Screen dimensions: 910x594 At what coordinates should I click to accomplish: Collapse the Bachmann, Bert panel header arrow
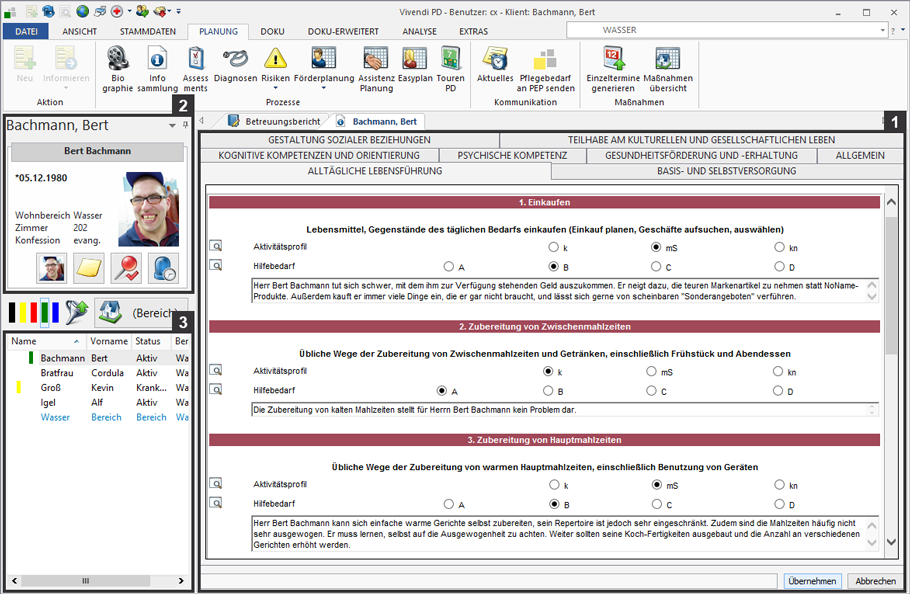point(171,125)
